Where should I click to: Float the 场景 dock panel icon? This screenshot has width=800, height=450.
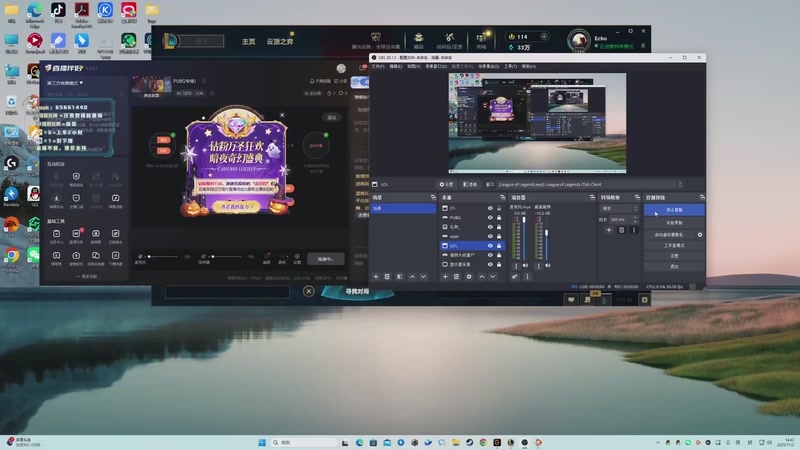coord(433,197)
